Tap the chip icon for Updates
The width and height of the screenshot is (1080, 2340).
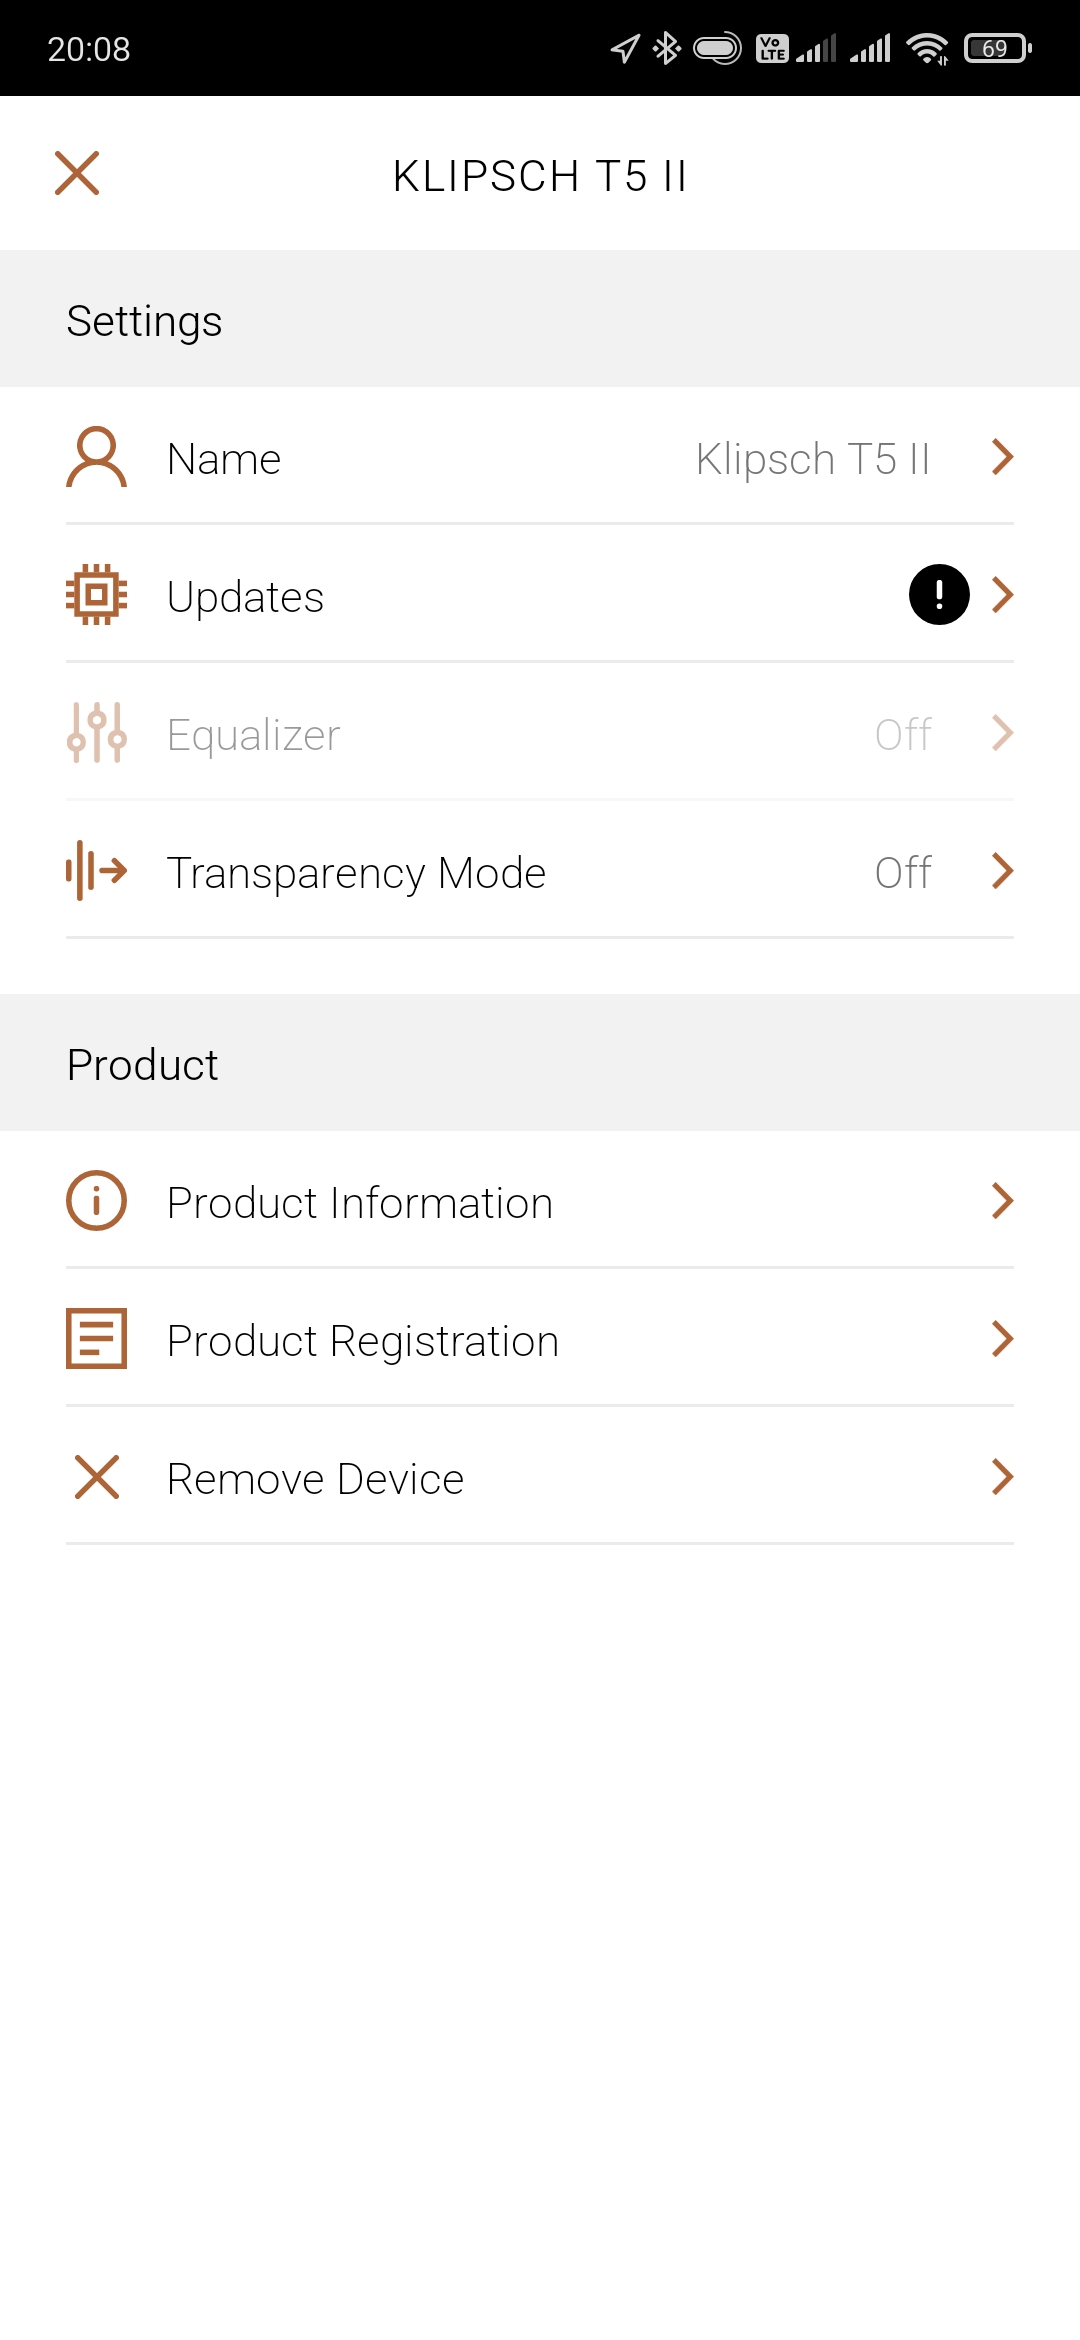[x=96, y=595]
